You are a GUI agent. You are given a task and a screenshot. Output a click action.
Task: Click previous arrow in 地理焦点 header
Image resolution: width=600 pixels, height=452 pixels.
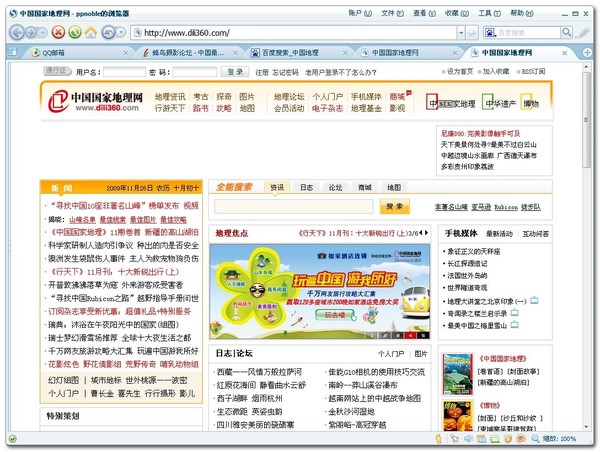421,233
